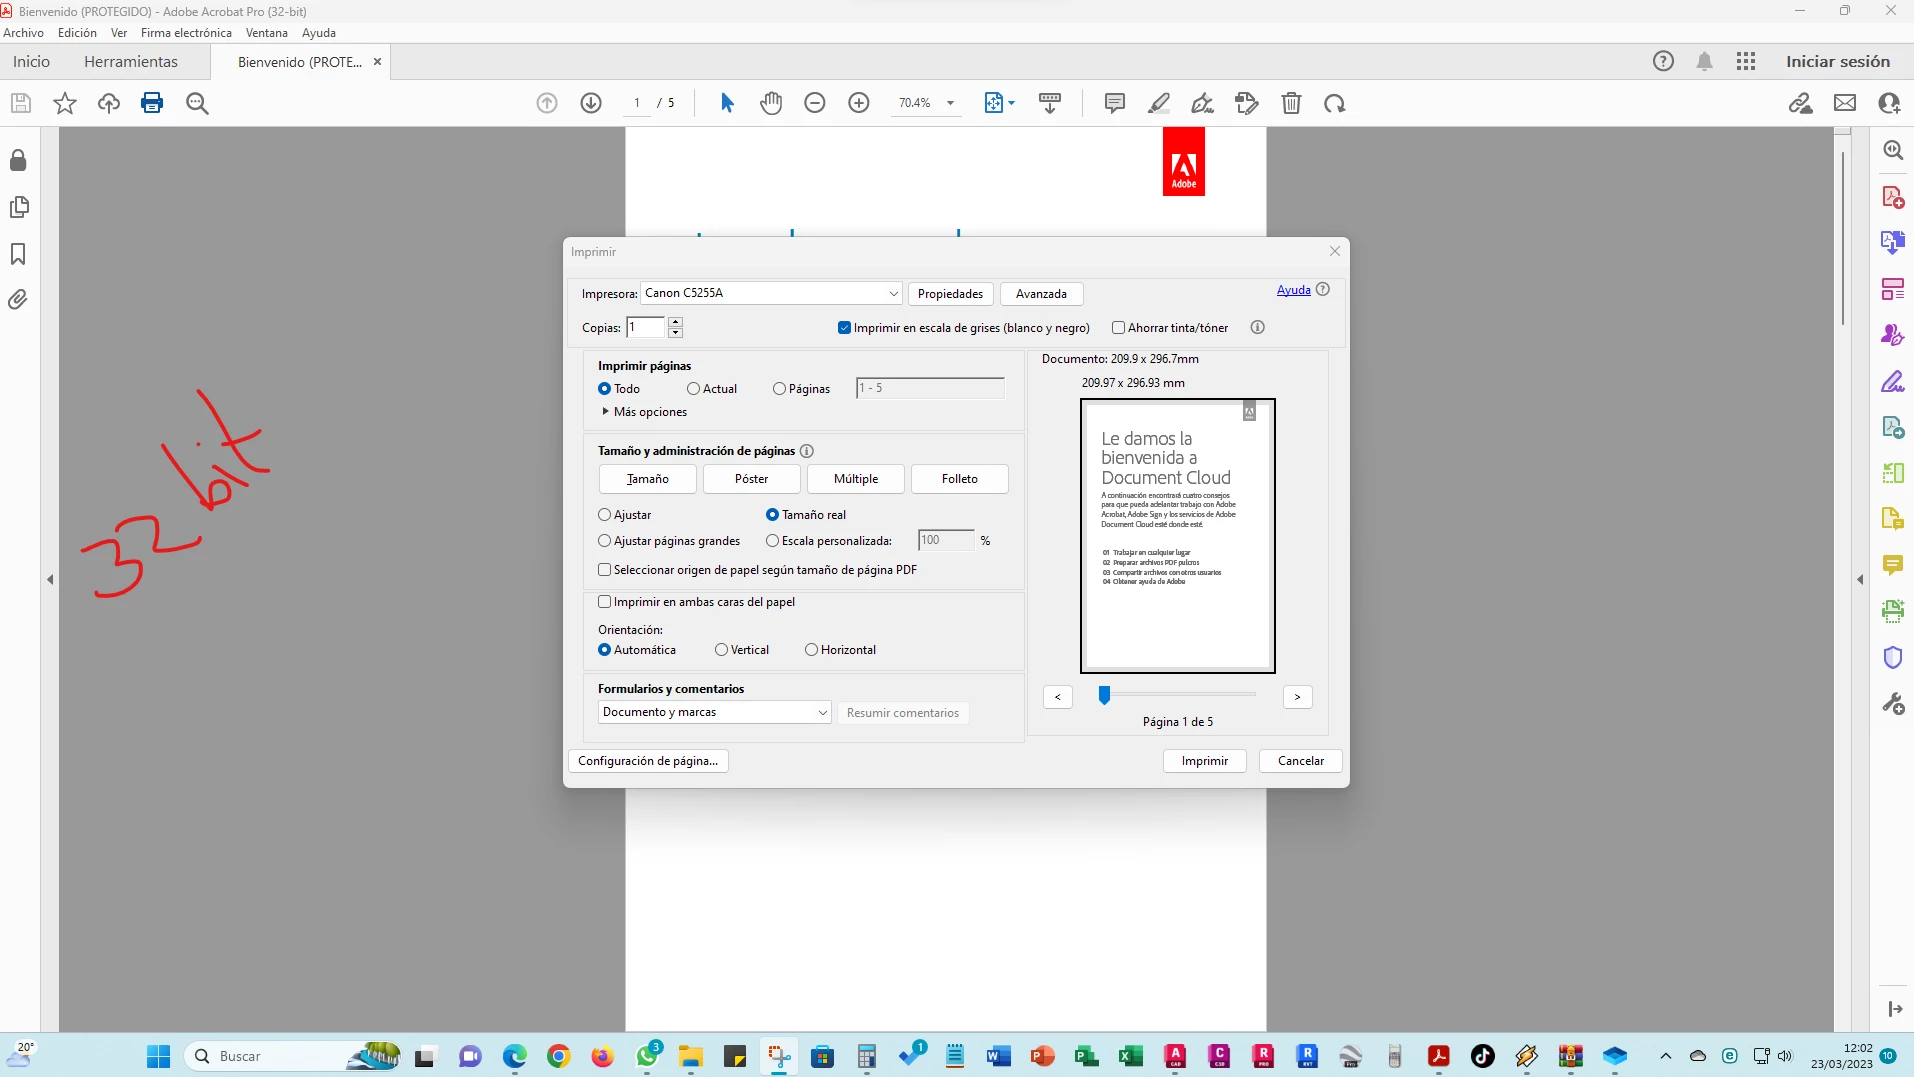Open the Firma electrónica menu

186,33
